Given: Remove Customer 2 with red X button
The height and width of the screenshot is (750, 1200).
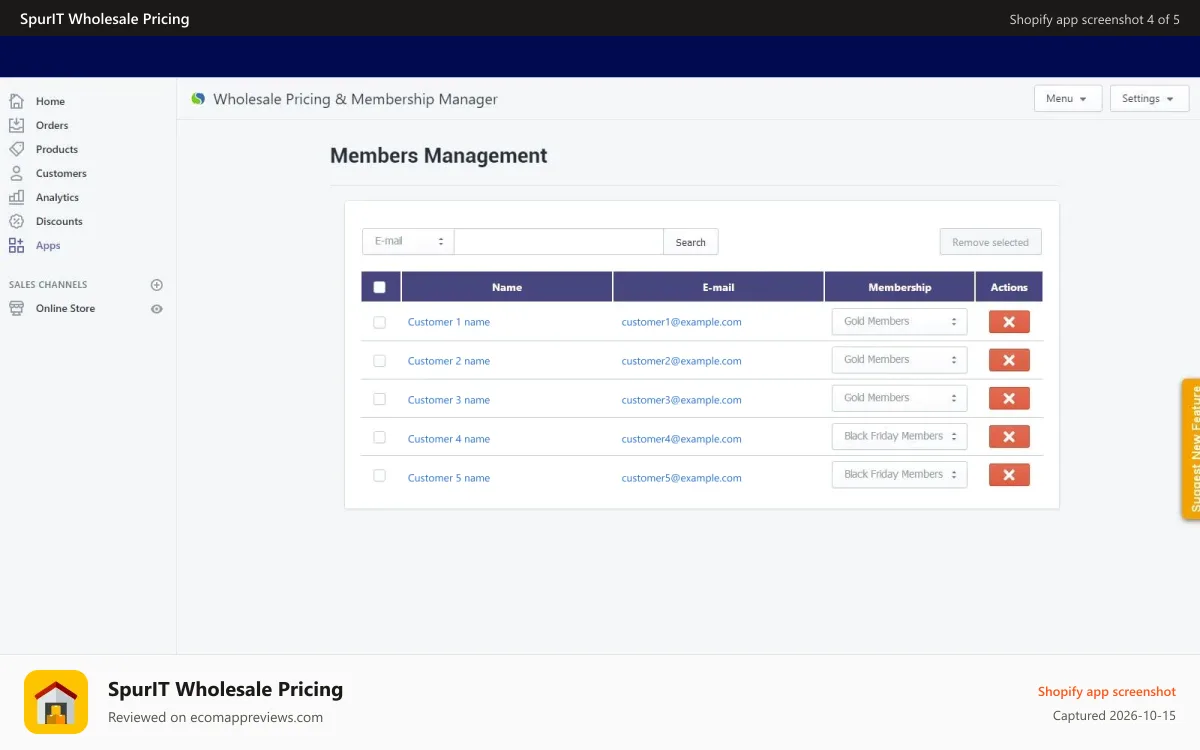Looking at the screenshot, I should pos(1009,360).
